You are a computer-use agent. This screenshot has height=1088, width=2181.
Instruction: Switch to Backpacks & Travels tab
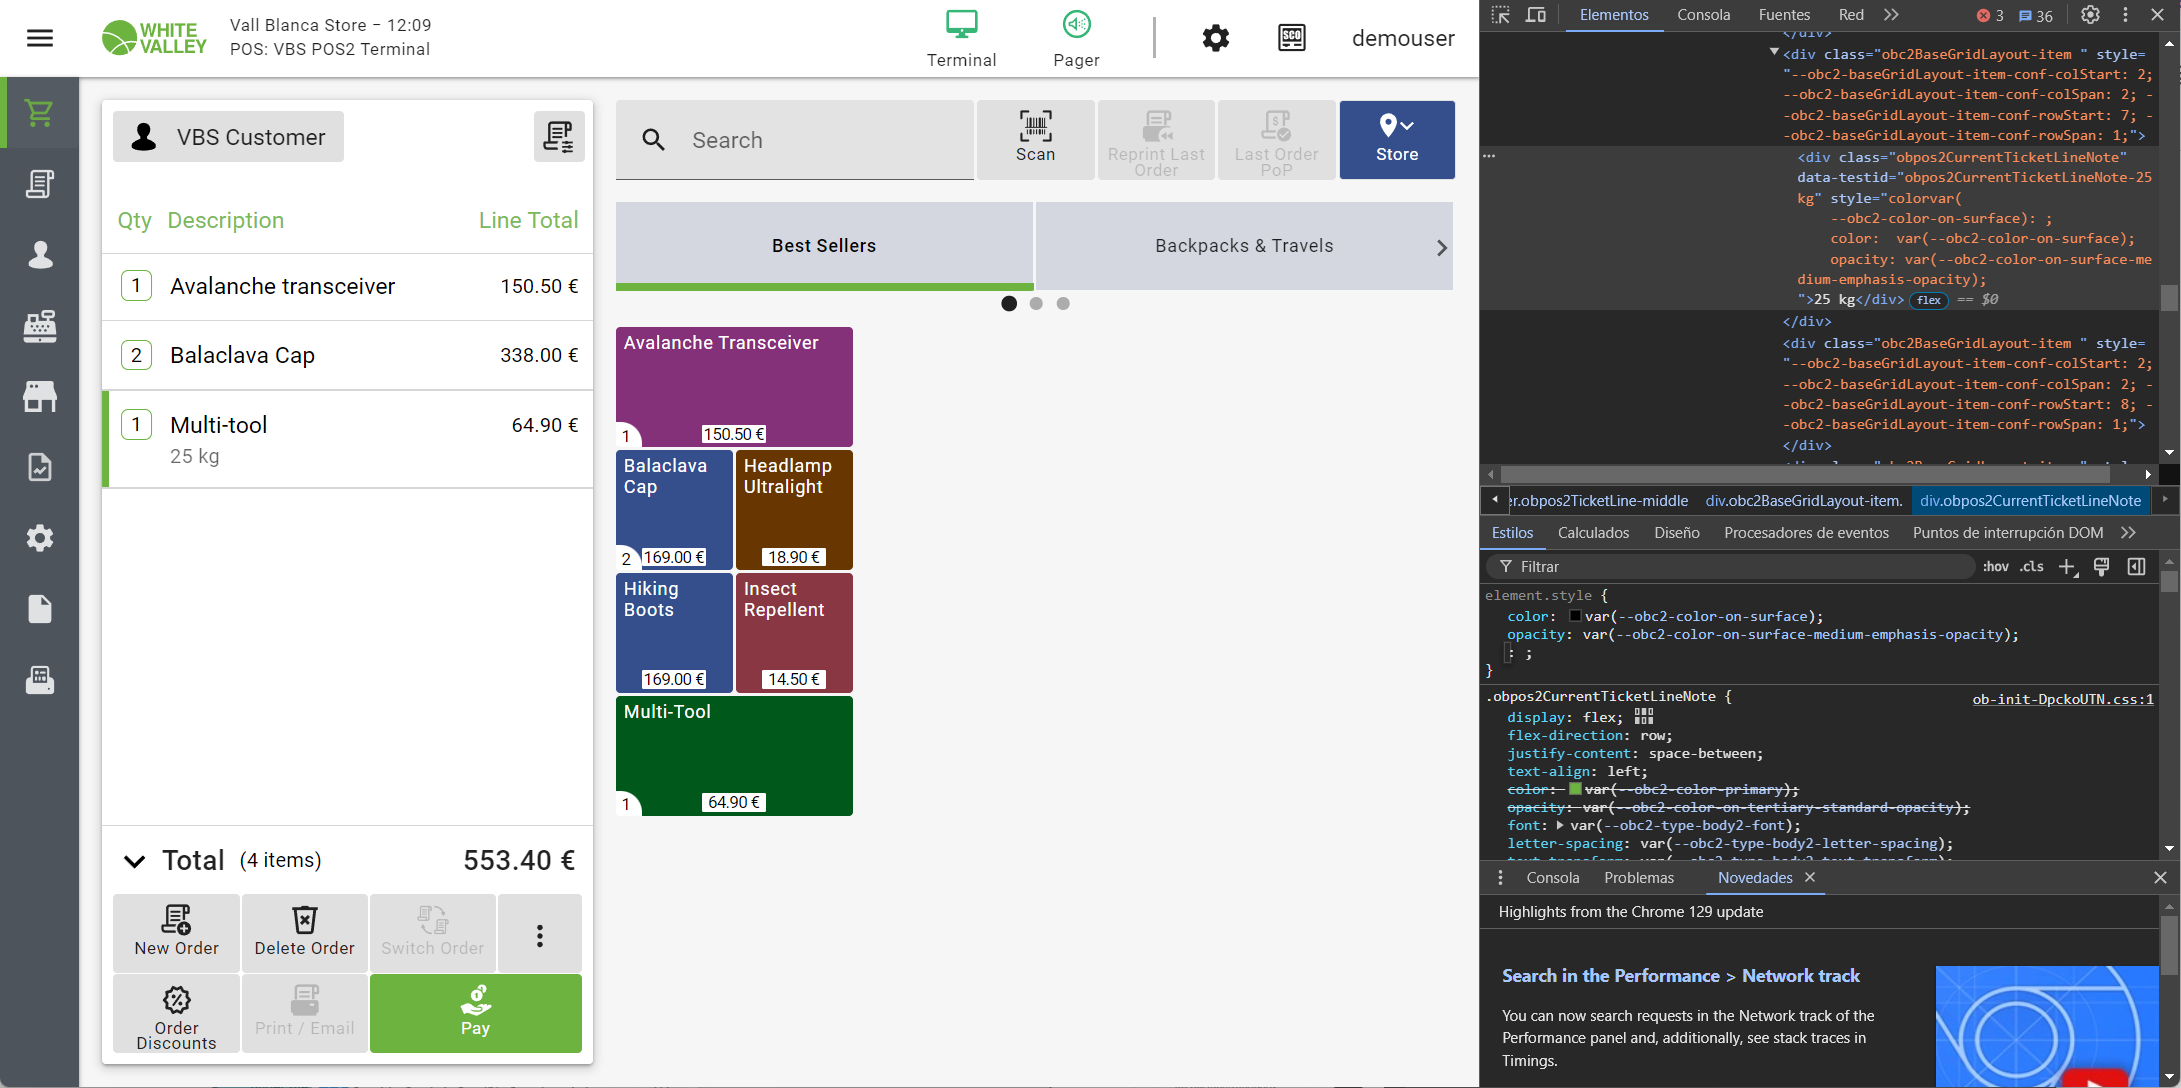point(1243,246)
